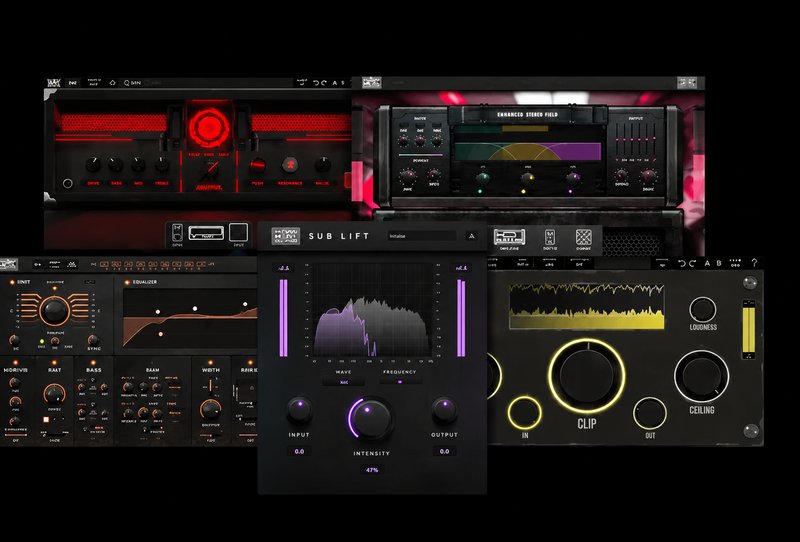Toggle the Equalizer section LED in the orange plugin
800x542 pixels.
pyautogui.click(x=127, y=282)
